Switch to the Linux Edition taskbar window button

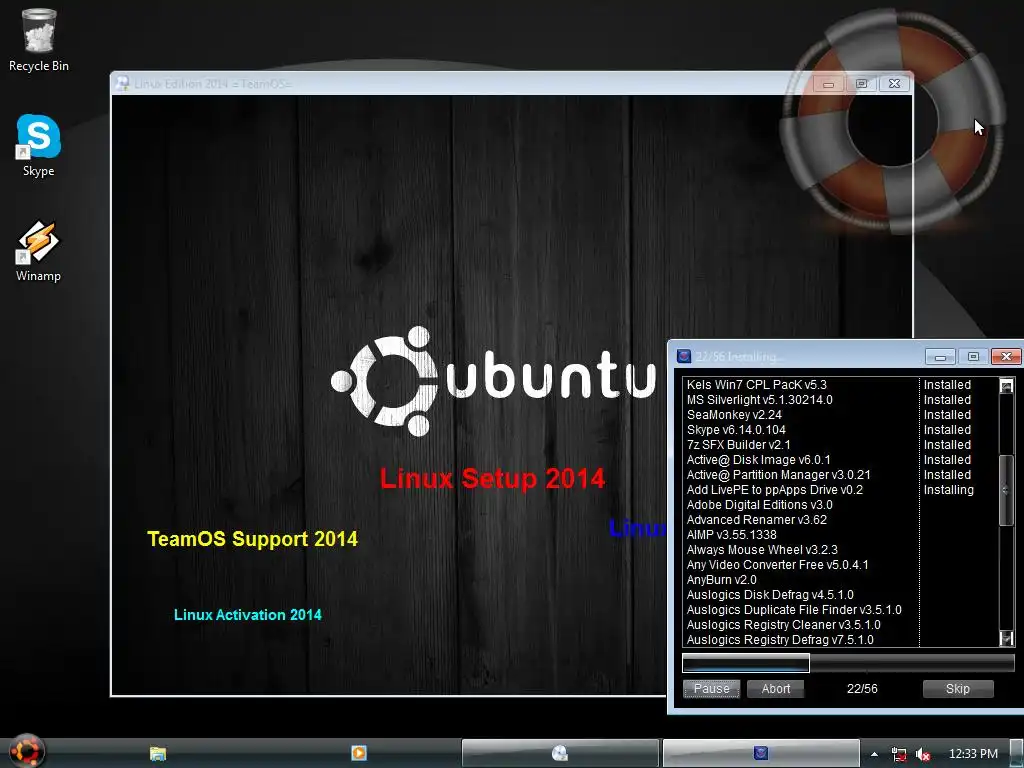point(560,753)
